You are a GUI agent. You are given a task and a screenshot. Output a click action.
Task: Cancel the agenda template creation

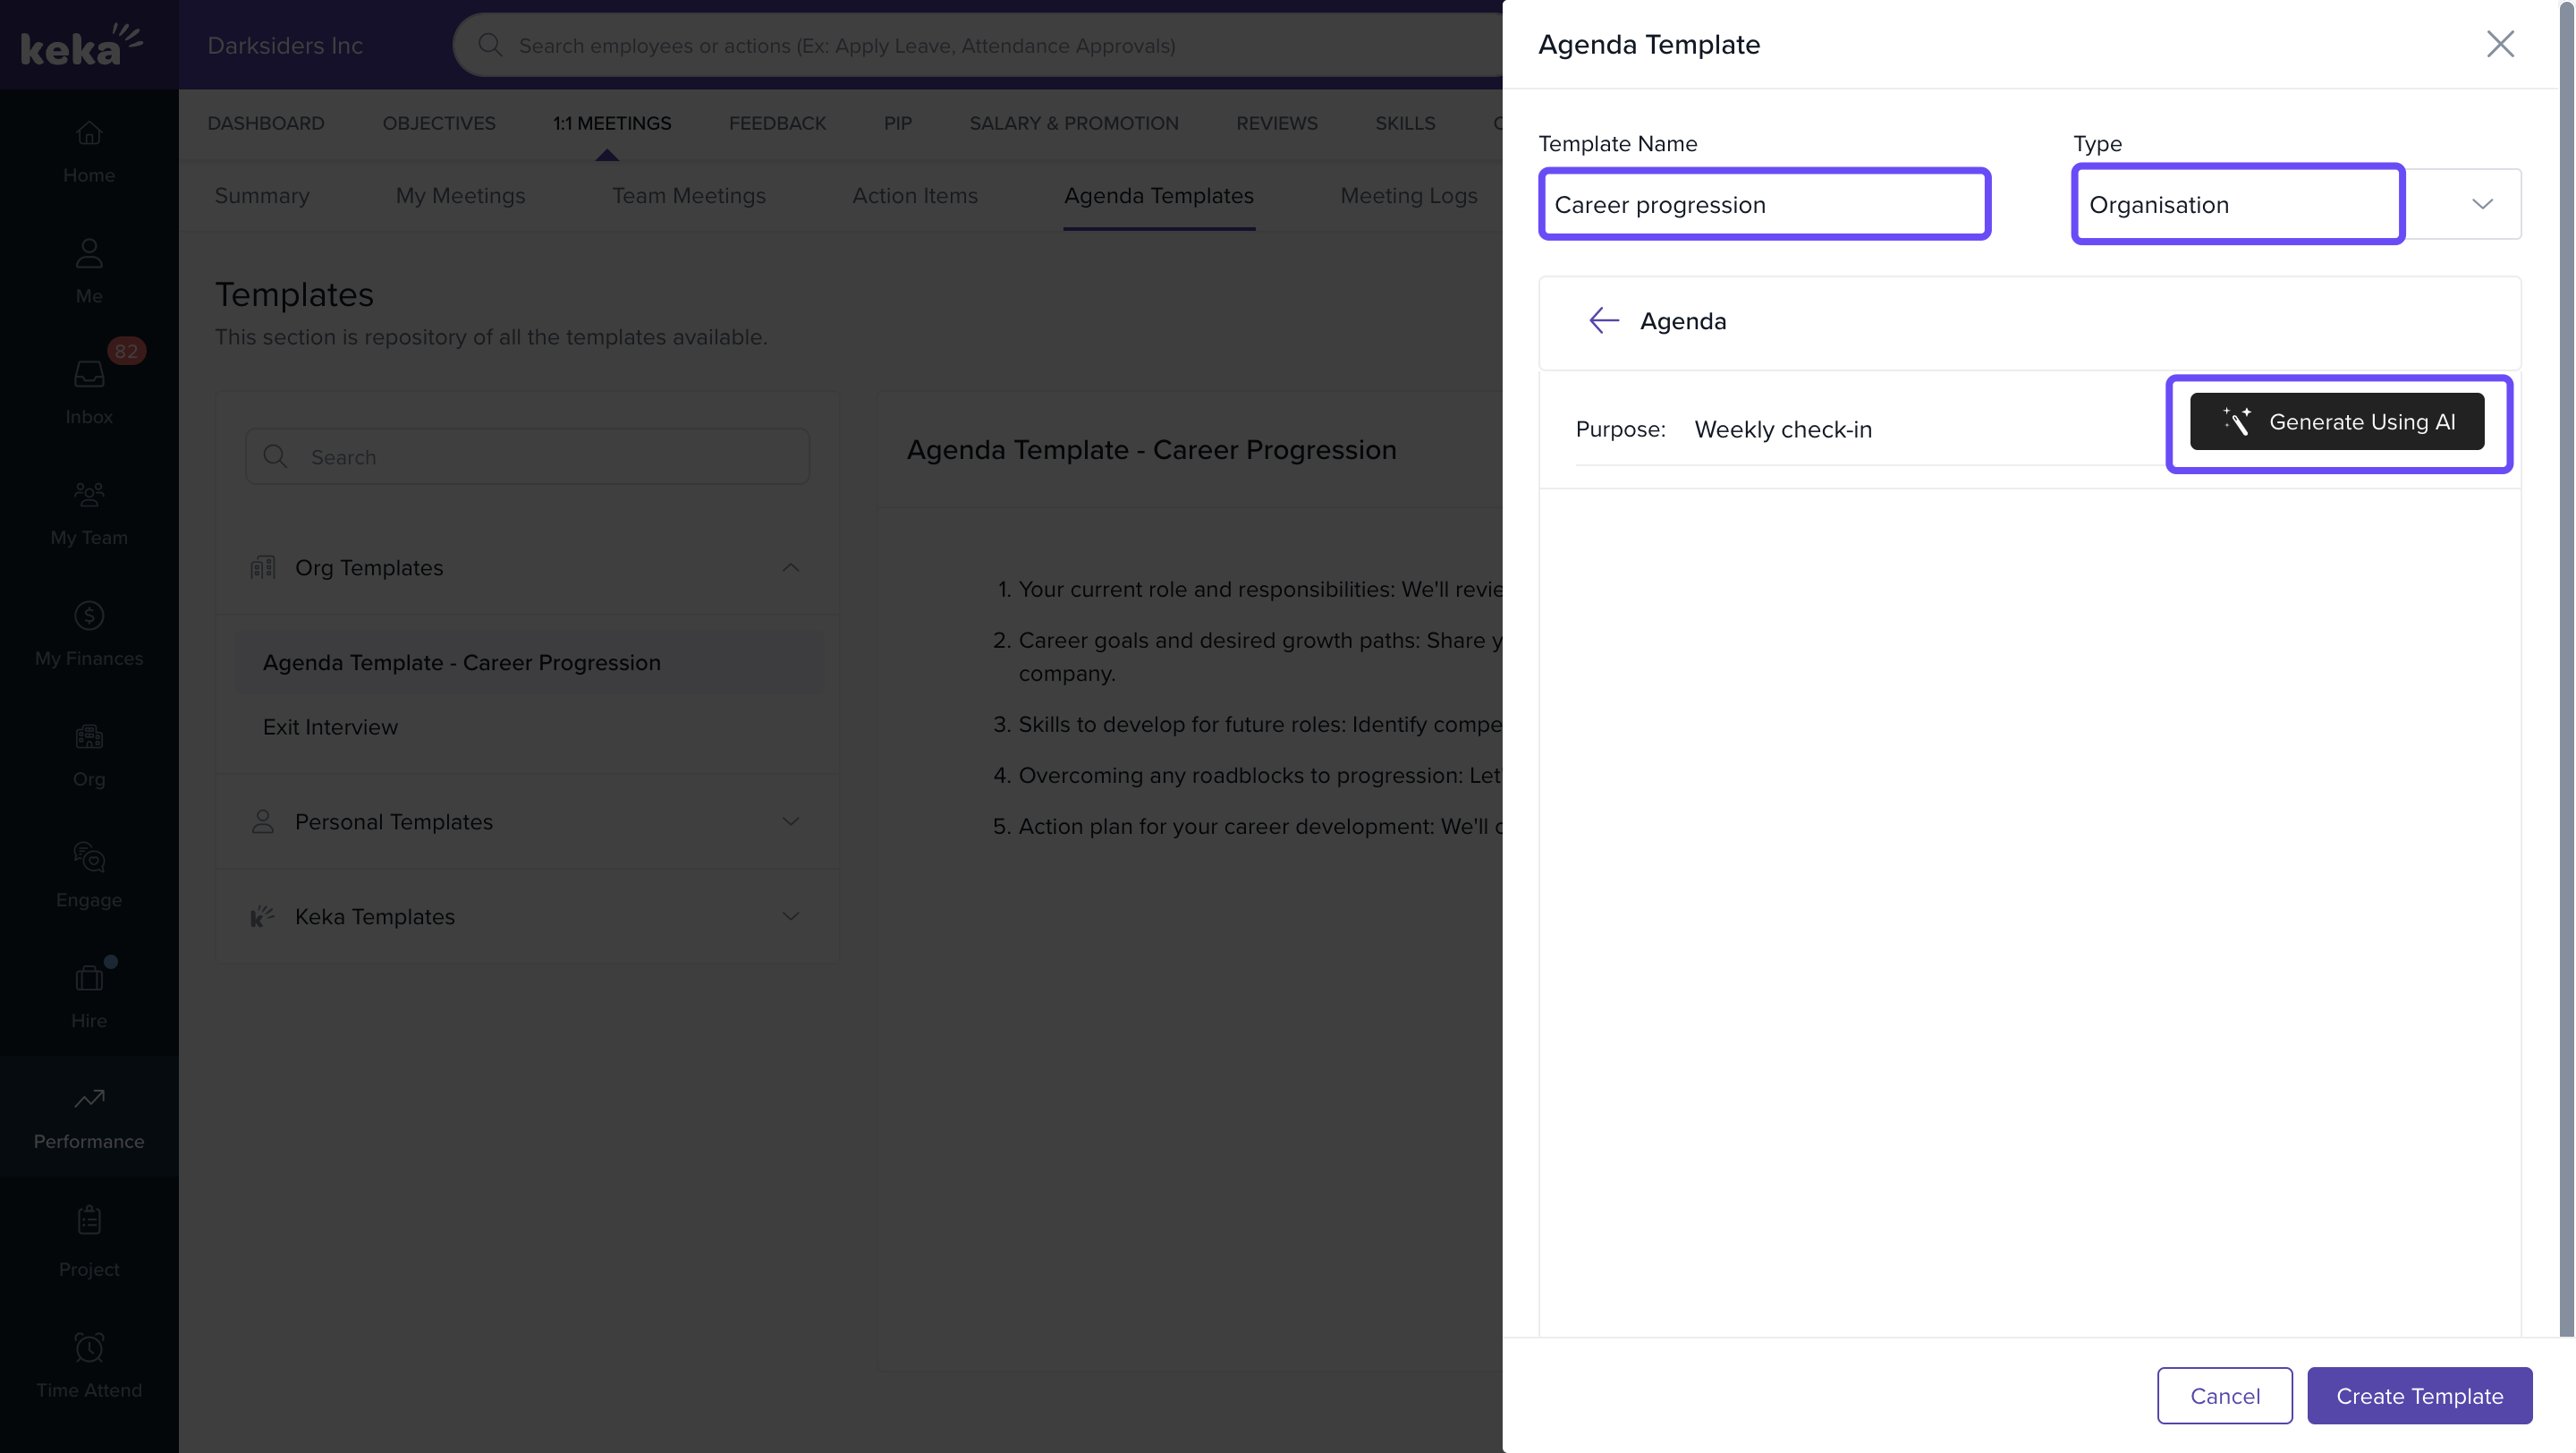pyautogui.click(x=2224, y=1395)
